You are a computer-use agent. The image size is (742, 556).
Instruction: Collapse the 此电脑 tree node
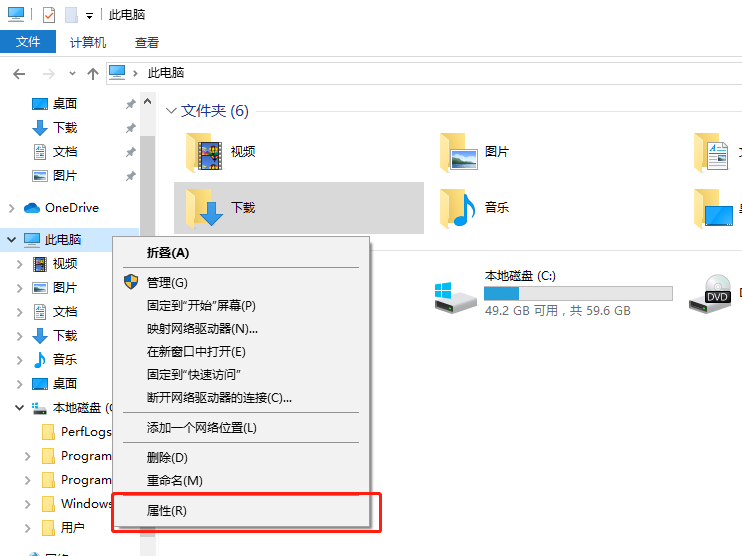click(x=11, y=240)
